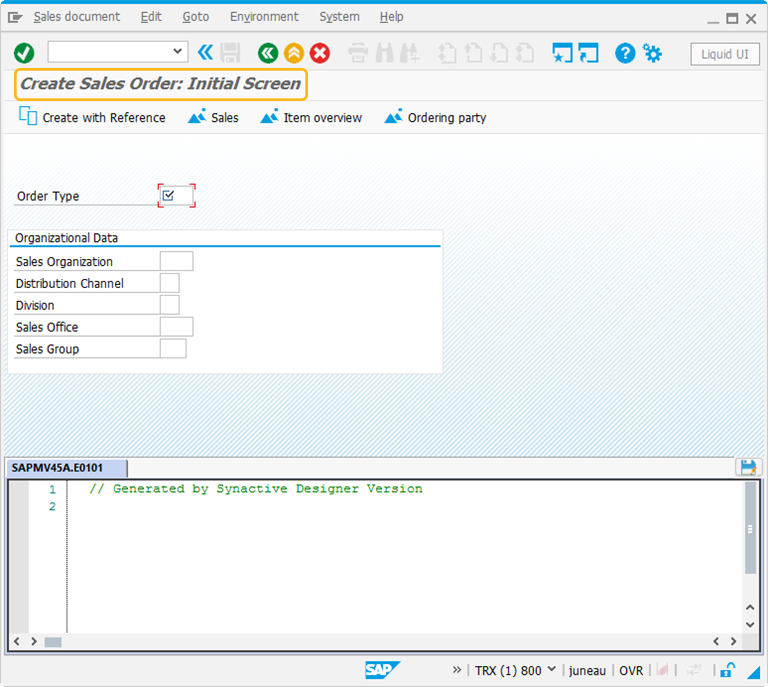Expand status bar with double chevron

click(456, 669)
